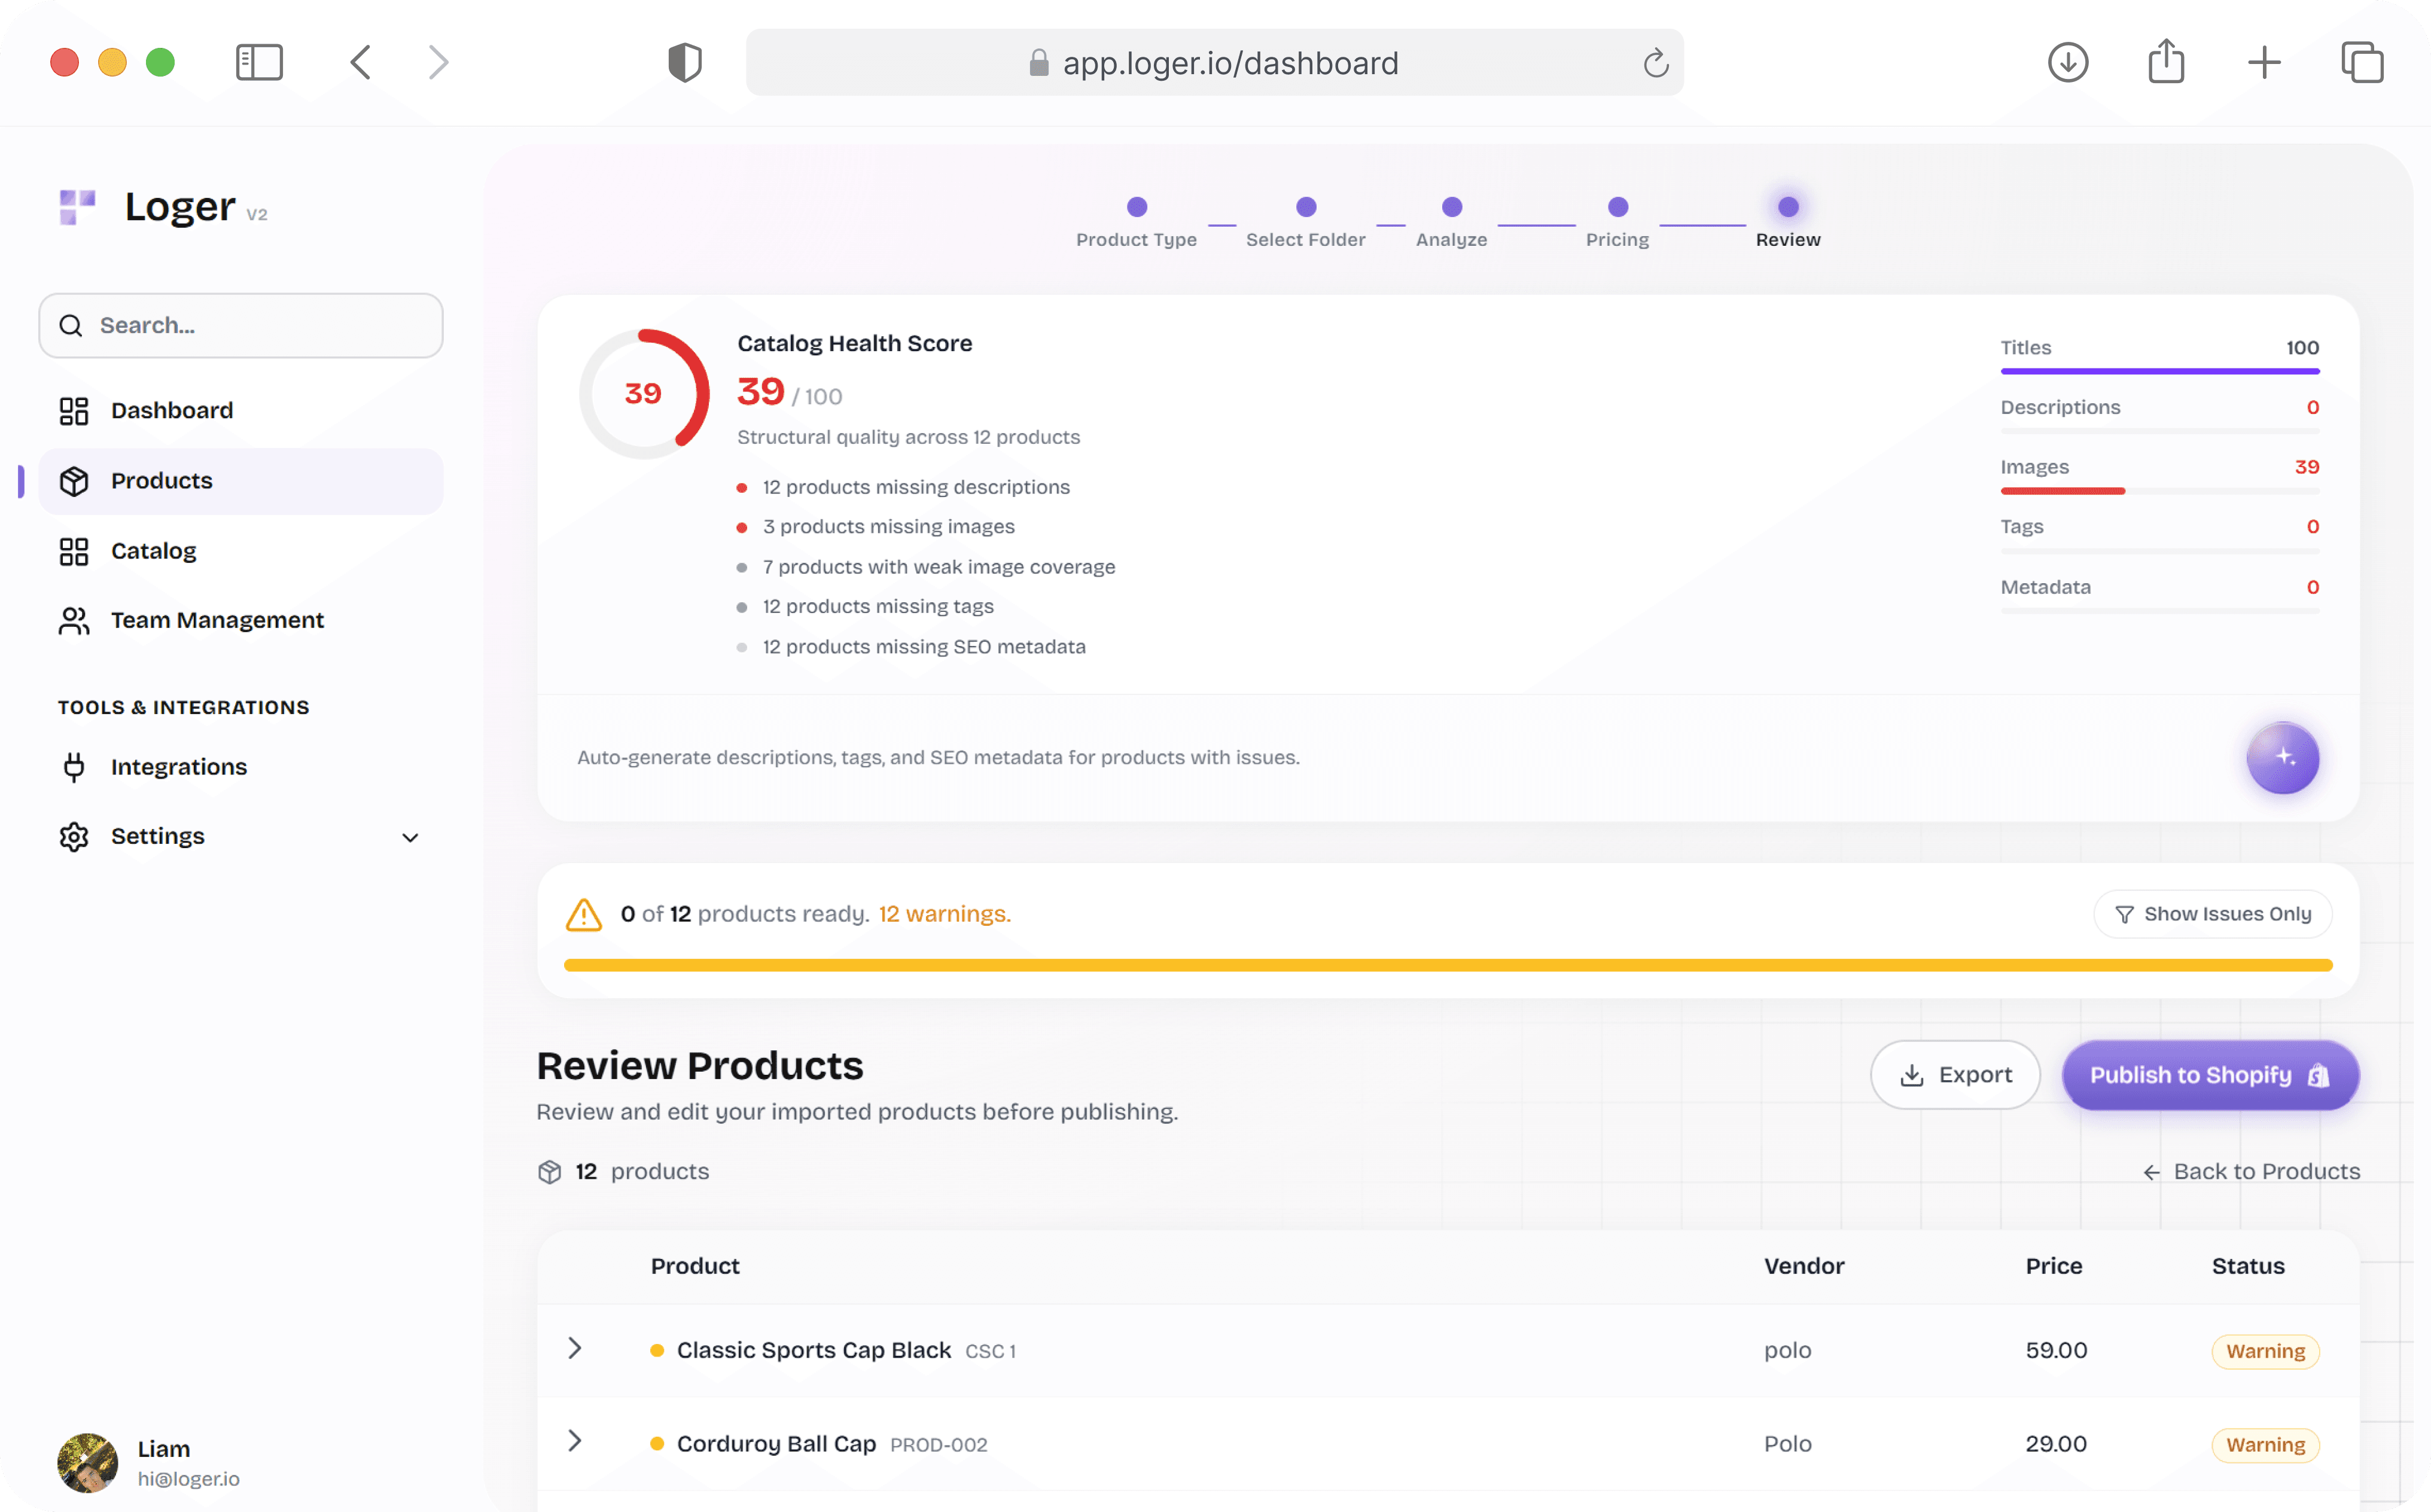Image resolution: width=2431 pixels, height=1512 pixels.
Task: Click the Loger logo icon
Action: tap(78, 207)
